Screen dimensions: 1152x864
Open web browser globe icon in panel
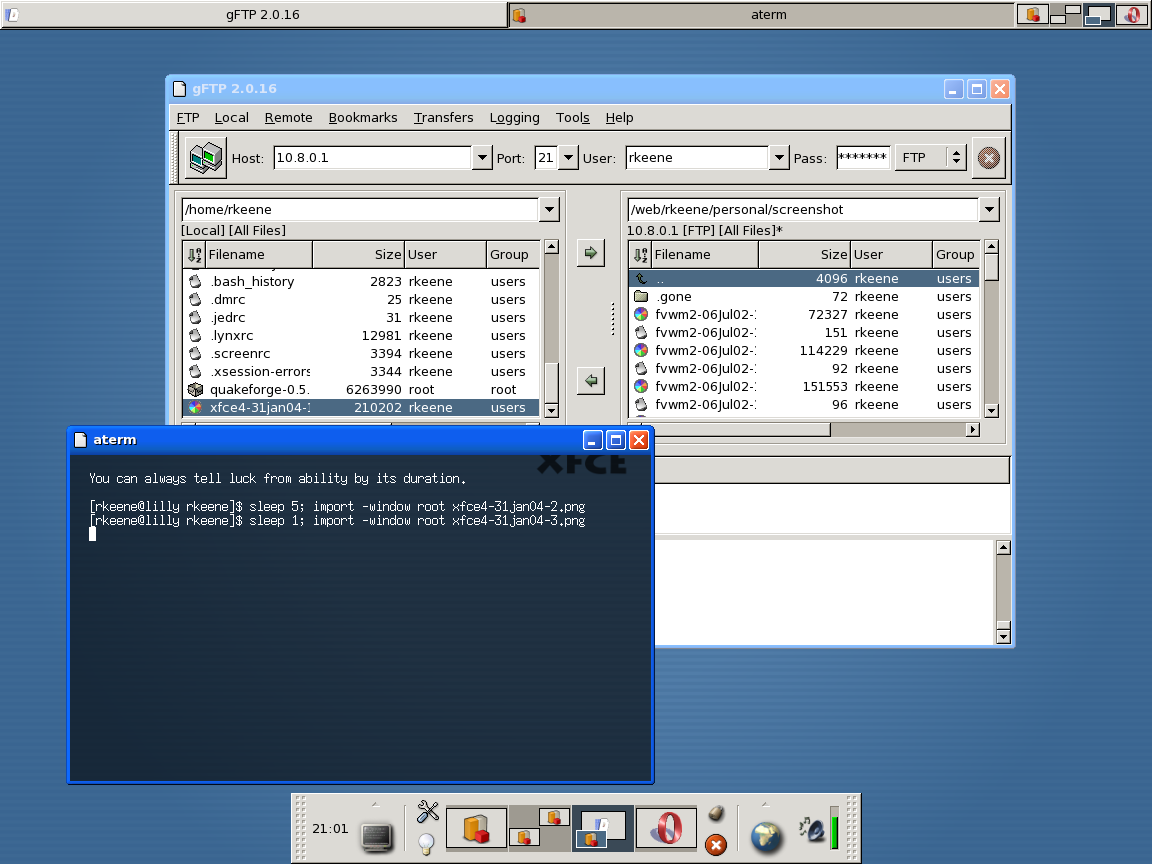coord(766,837)
